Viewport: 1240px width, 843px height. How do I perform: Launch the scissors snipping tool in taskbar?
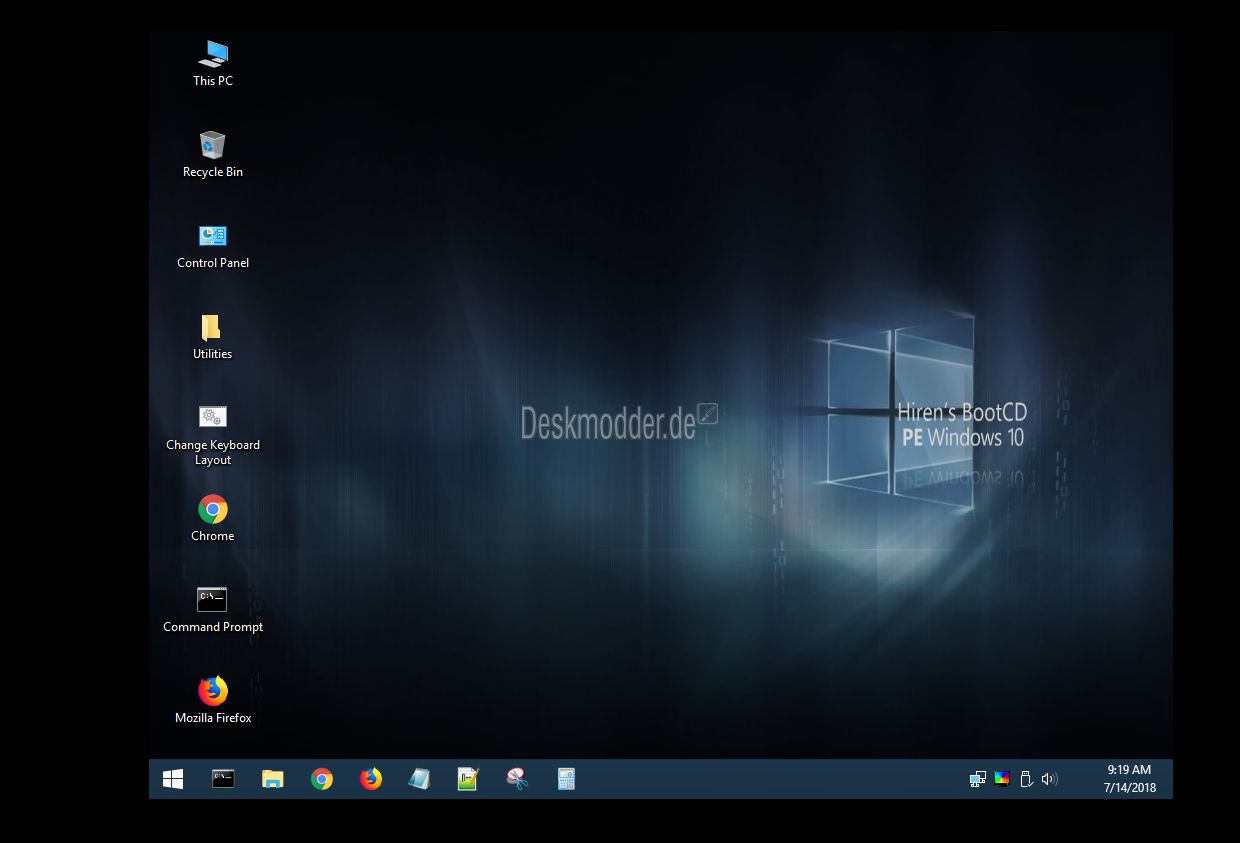[x=517, y=779]
